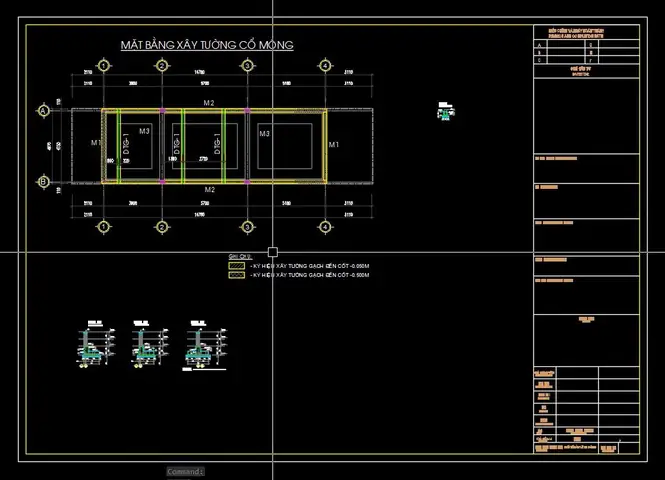665x480 pixels.
Task: Pick the magenta column at axis B-2
Action: (x=162, y=182)
